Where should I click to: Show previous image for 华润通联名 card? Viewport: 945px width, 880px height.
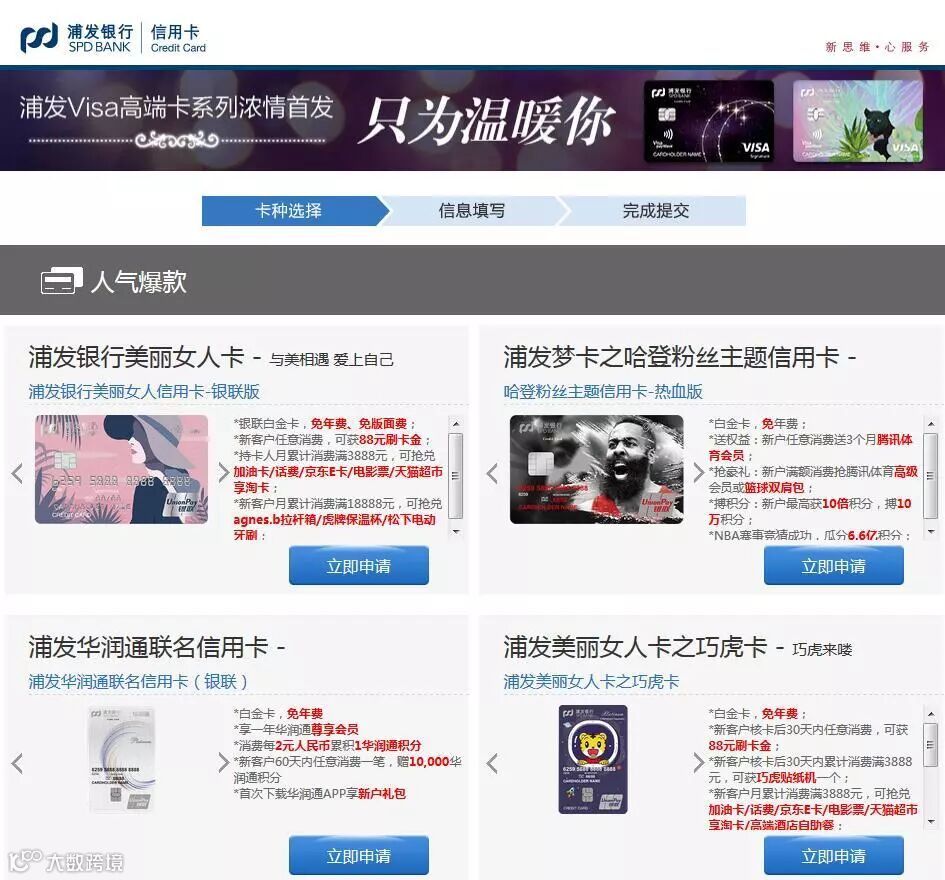(x=17, y=763)
